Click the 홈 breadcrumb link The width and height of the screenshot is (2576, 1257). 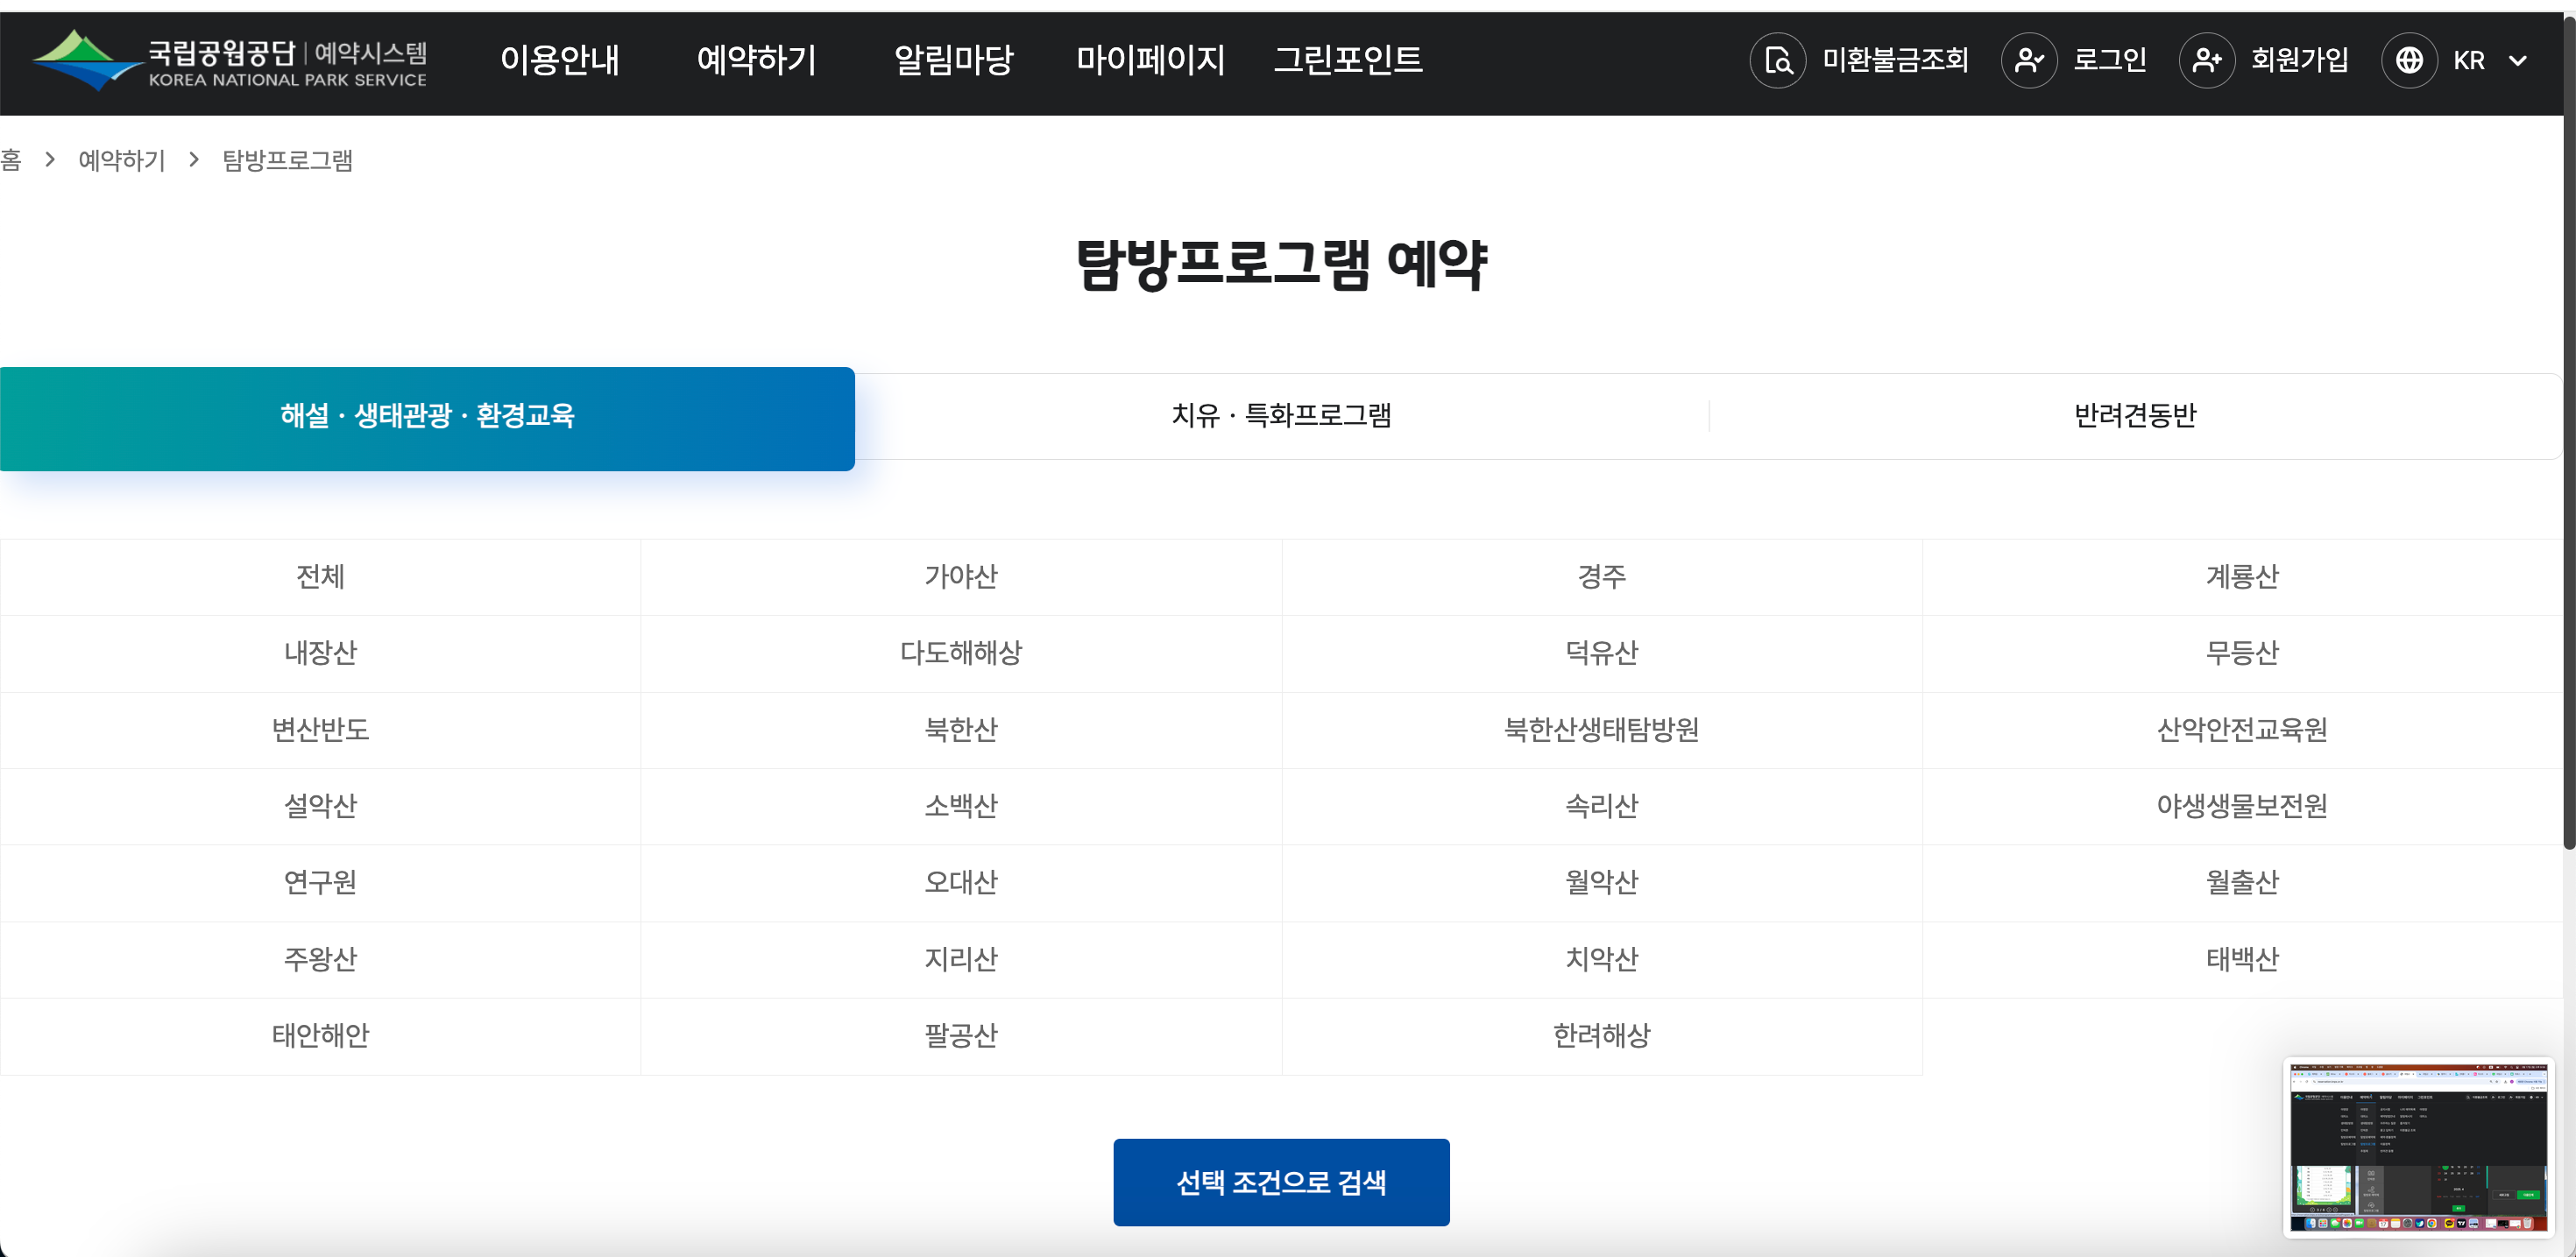(12, 161)
